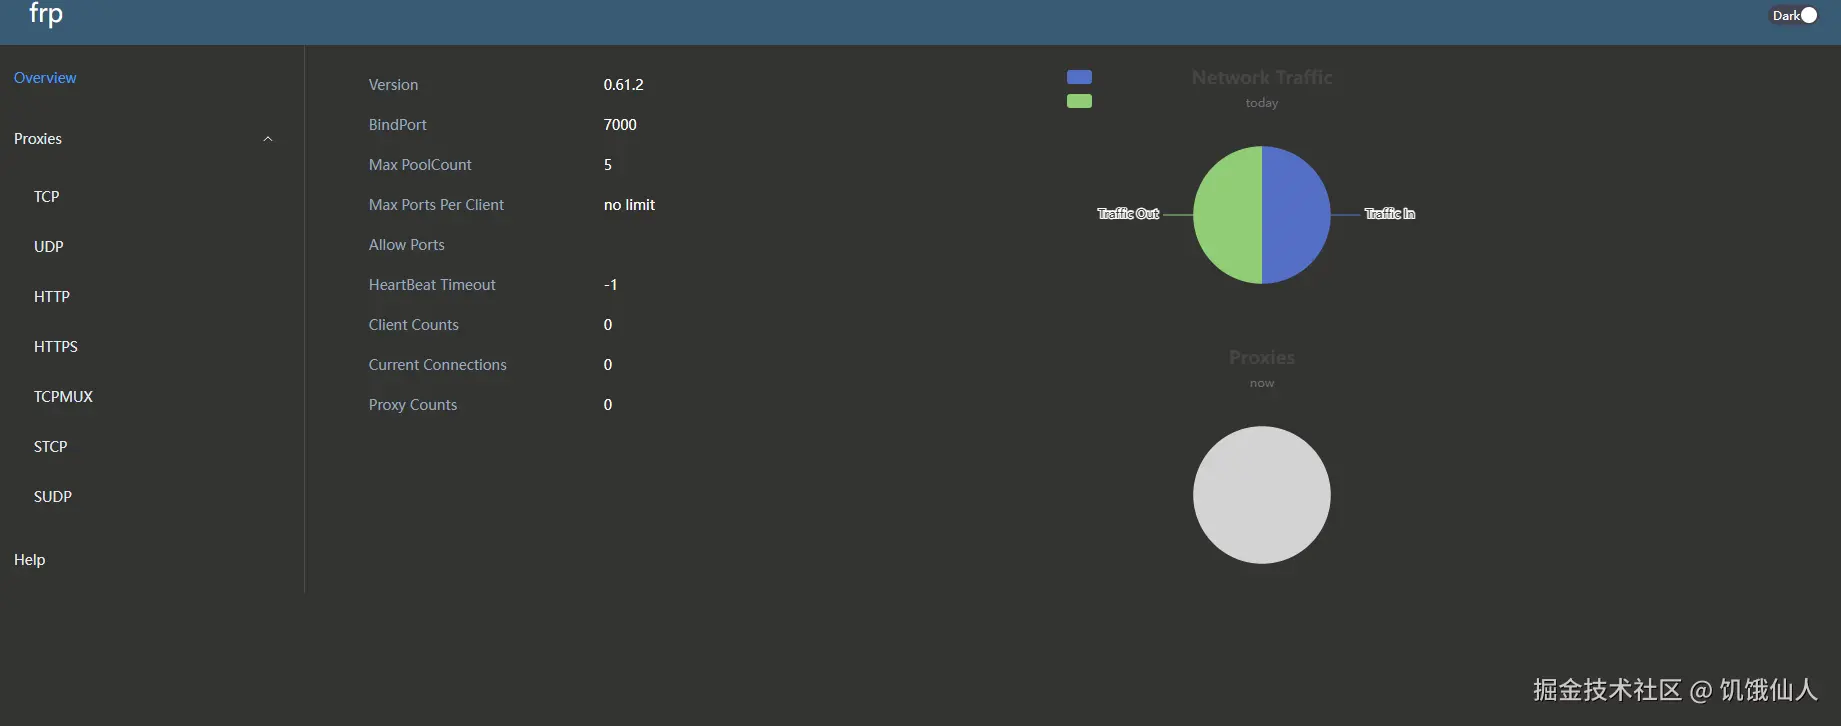Toggle the green Traffic Out legend swatch
The width and height of the screenshot is (1841, 726).
(x=1079, y=101)
